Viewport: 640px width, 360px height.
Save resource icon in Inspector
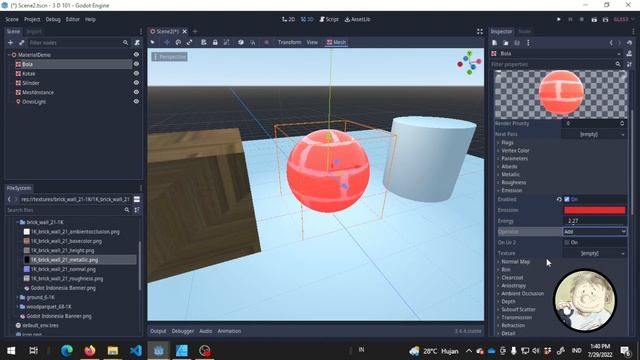pyautogui.click(x=517, y=43)
